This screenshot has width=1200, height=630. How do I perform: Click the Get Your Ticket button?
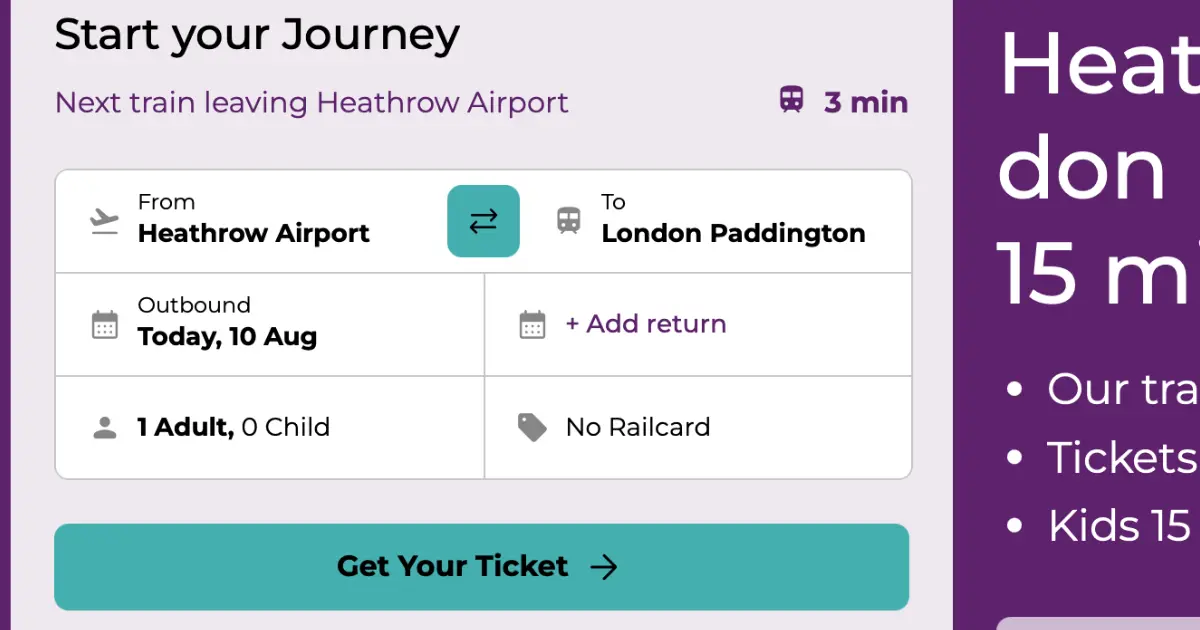[482, 567]
